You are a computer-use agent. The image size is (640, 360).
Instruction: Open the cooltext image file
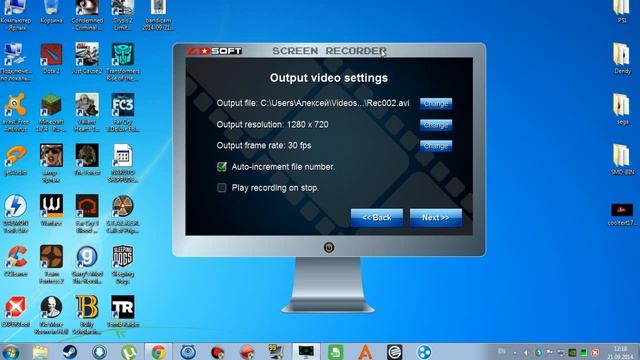(x=622, y=214)
